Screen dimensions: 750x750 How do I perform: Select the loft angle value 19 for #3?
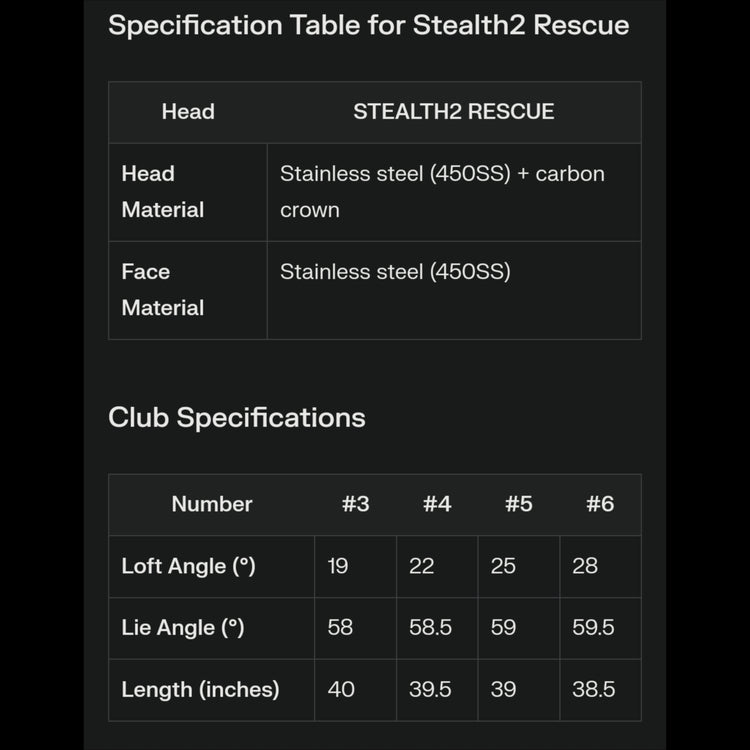click(338, 566)
